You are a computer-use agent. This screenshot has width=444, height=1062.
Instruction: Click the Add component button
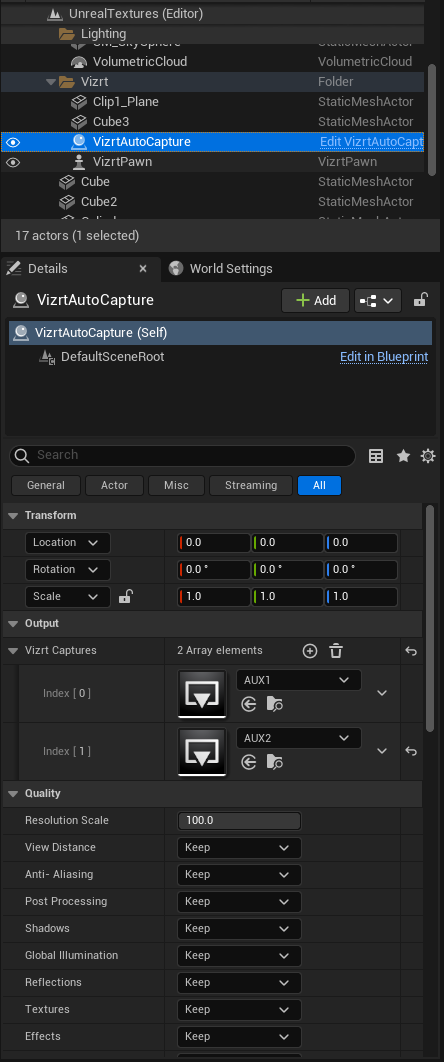315,300
